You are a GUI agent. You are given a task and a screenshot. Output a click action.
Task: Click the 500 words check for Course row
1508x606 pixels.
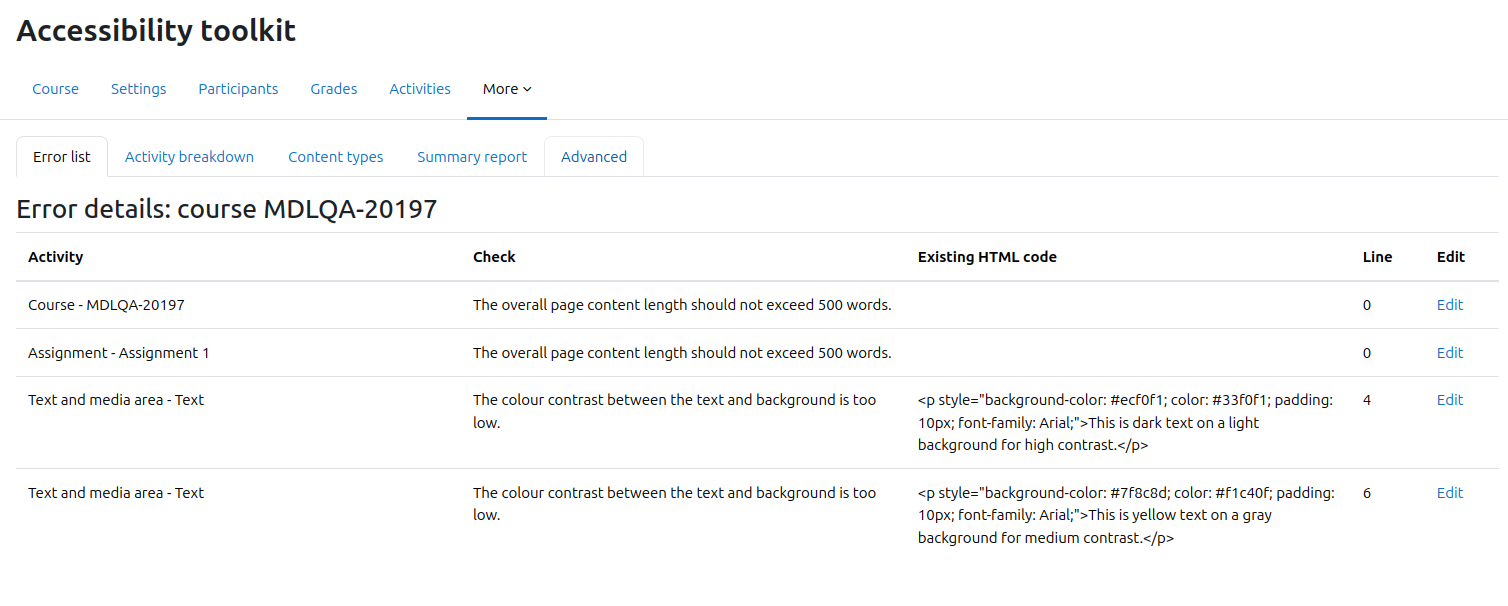pyautogui.click(x=682, y=305)
